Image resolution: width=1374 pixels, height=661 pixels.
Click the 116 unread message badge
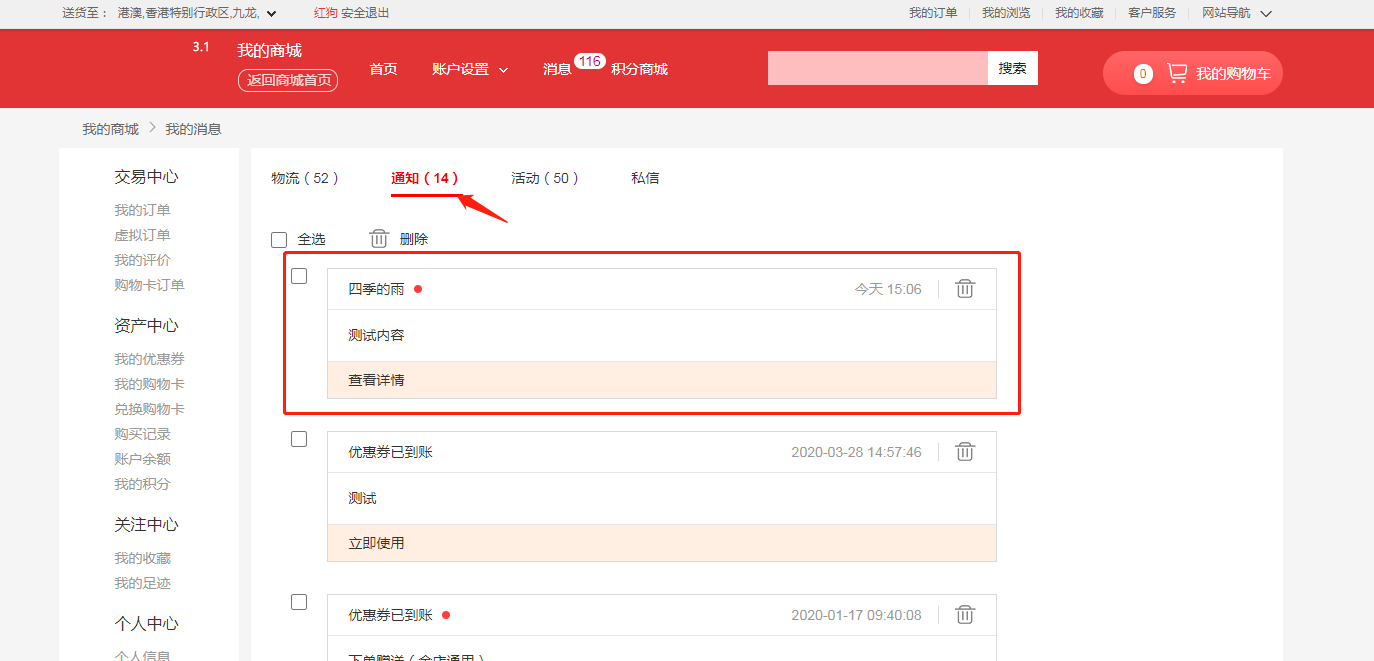[589, 62]
